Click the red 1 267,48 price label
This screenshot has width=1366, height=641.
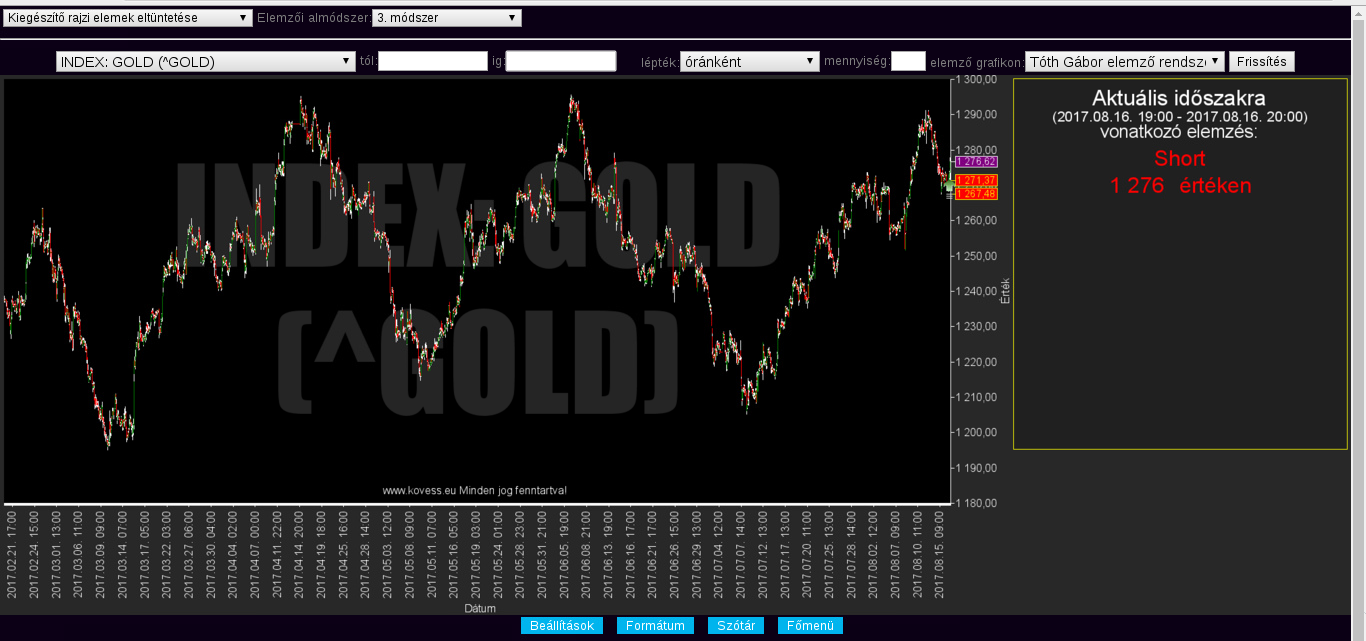coord(976,193)
